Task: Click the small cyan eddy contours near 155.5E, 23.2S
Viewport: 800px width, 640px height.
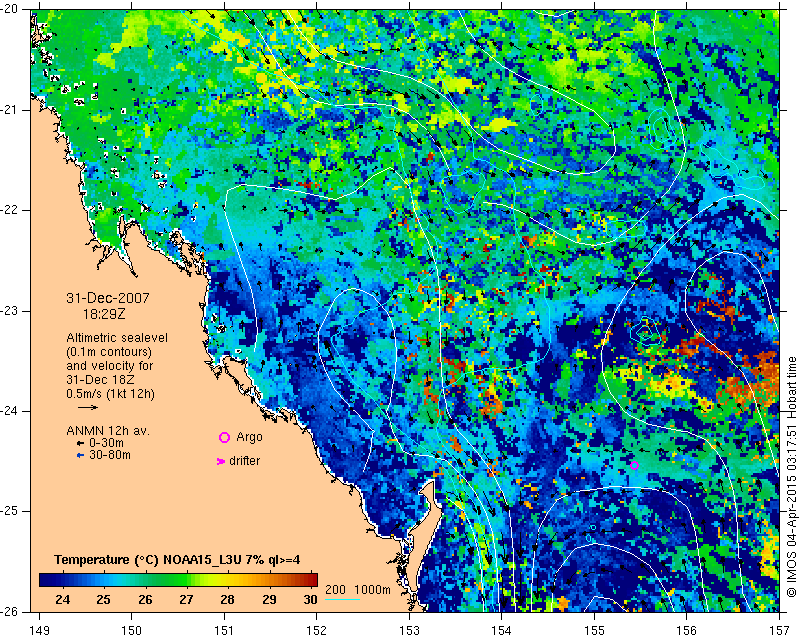Action: (645, 333)
